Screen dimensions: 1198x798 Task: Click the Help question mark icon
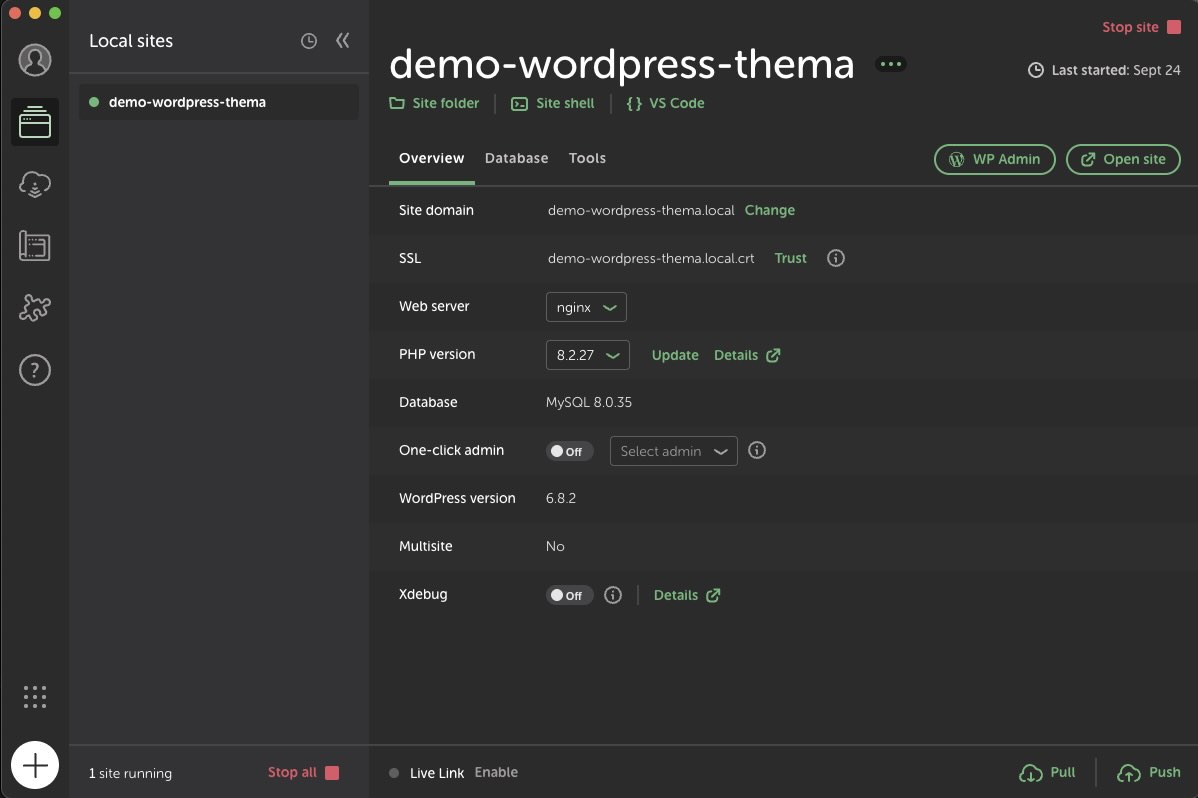(x=35, y=370)
